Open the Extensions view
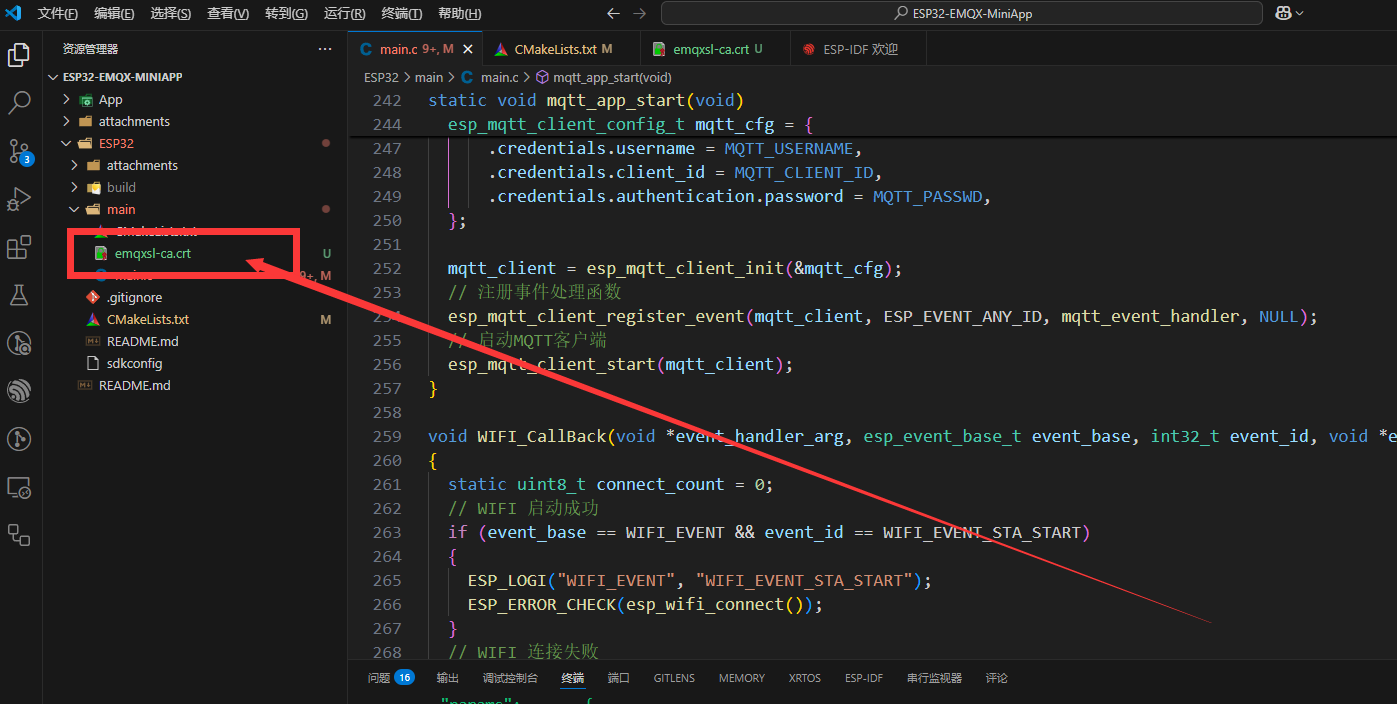Screen dimensions: 1397x704 [19, 248]
